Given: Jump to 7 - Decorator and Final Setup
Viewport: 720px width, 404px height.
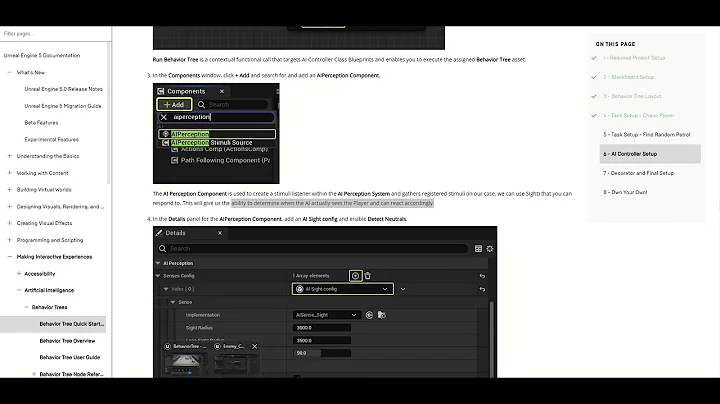Looking at the screenshot, I should pyautogui.click(x=638, y=173).
